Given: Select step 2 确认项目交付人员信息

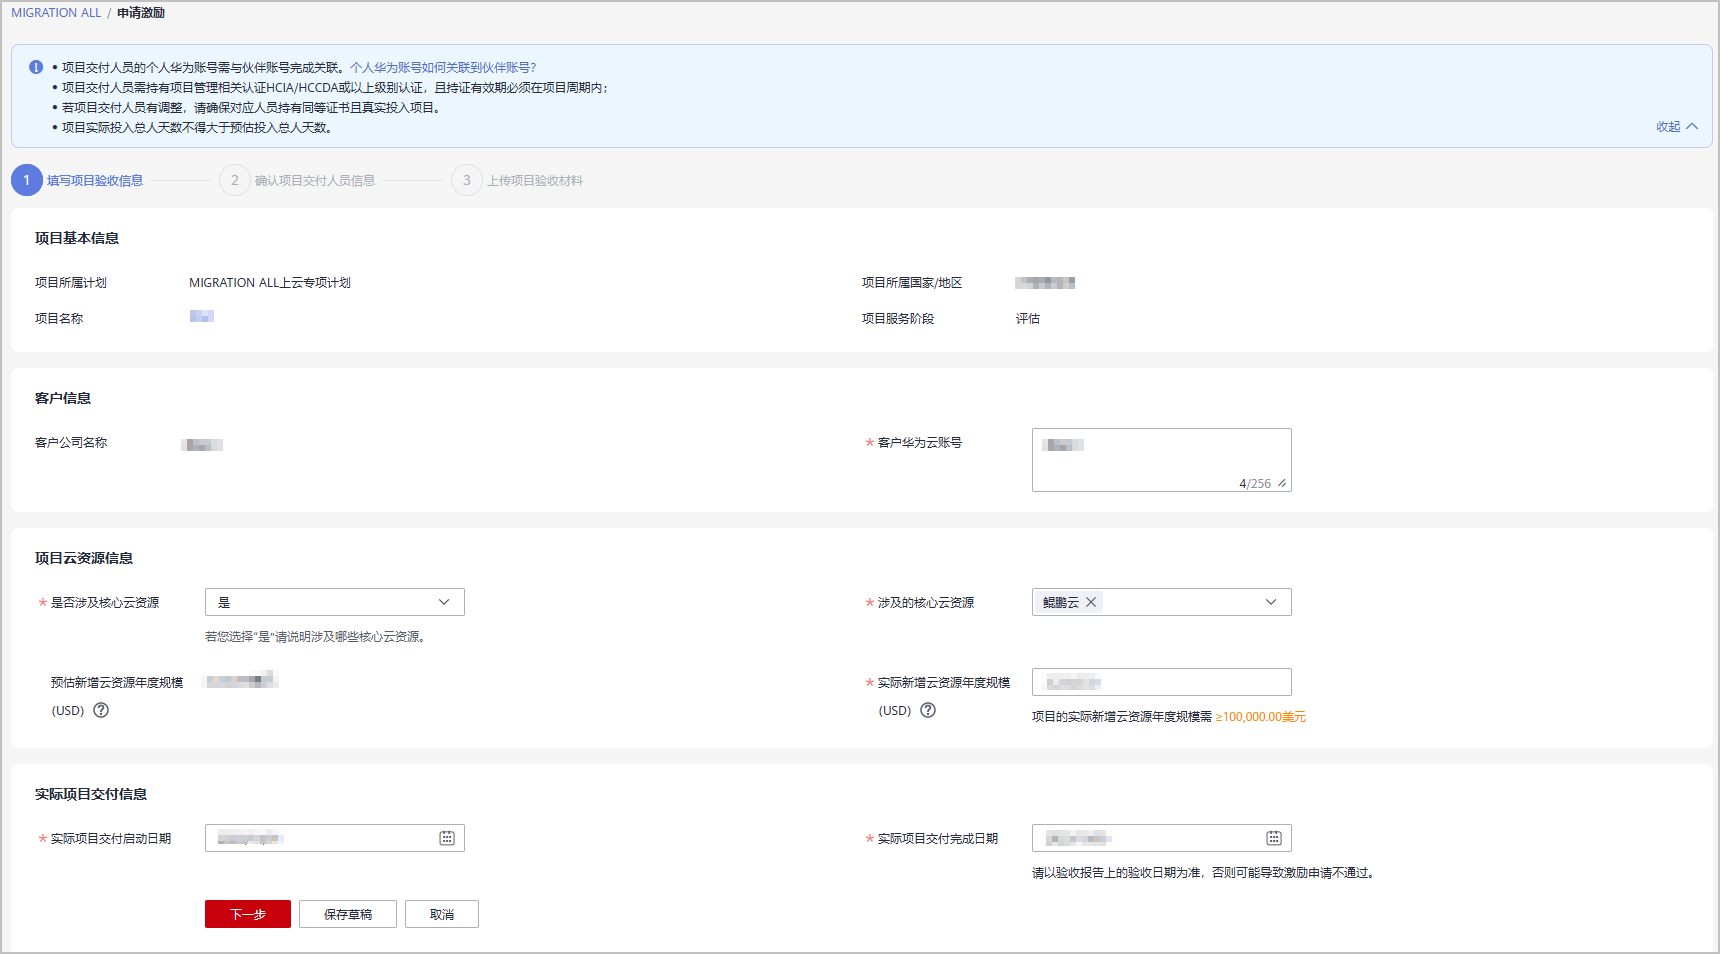Looking at the screenshot, I should [314, 181].
